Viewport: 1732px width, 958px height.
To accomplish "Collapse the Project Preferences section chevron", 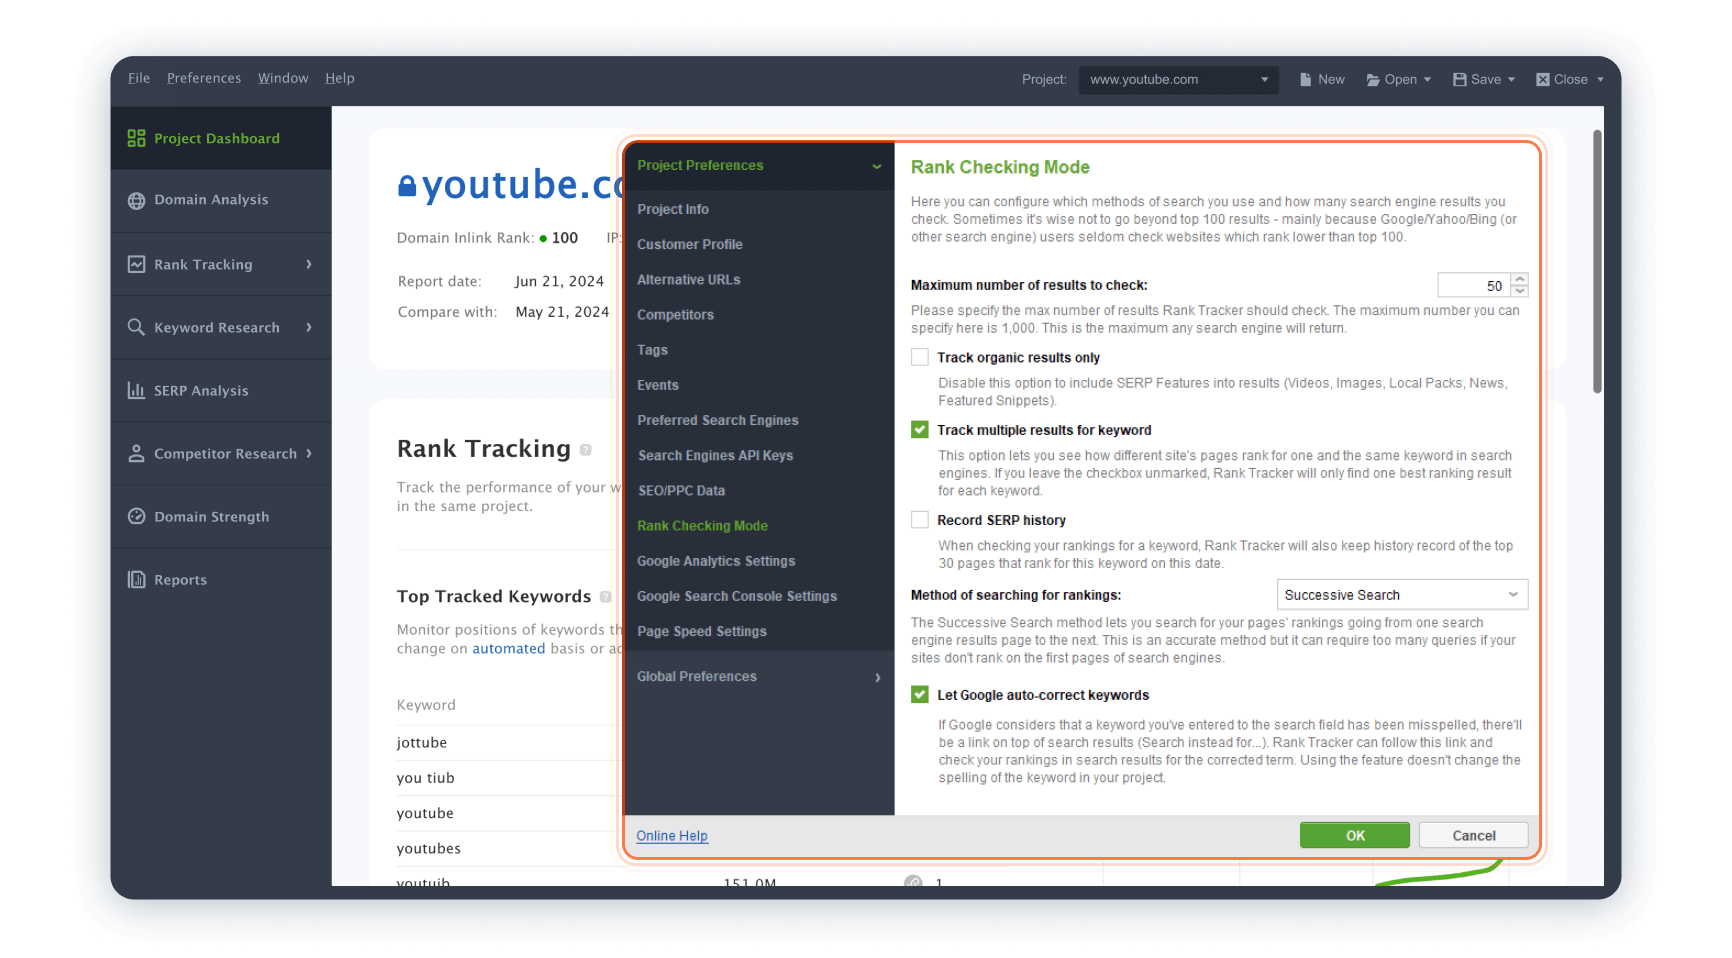I will pyautogui.click(x=877, y=166).
